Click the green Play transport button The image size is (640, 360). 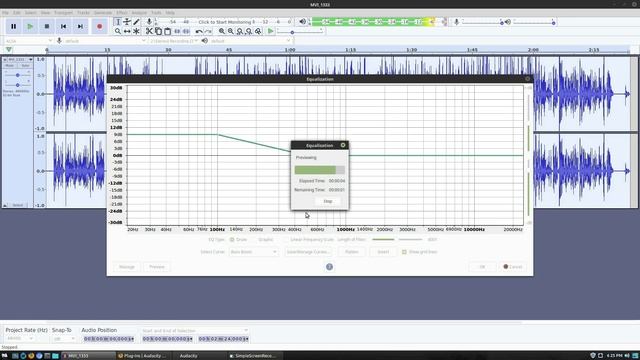[30, 27]
